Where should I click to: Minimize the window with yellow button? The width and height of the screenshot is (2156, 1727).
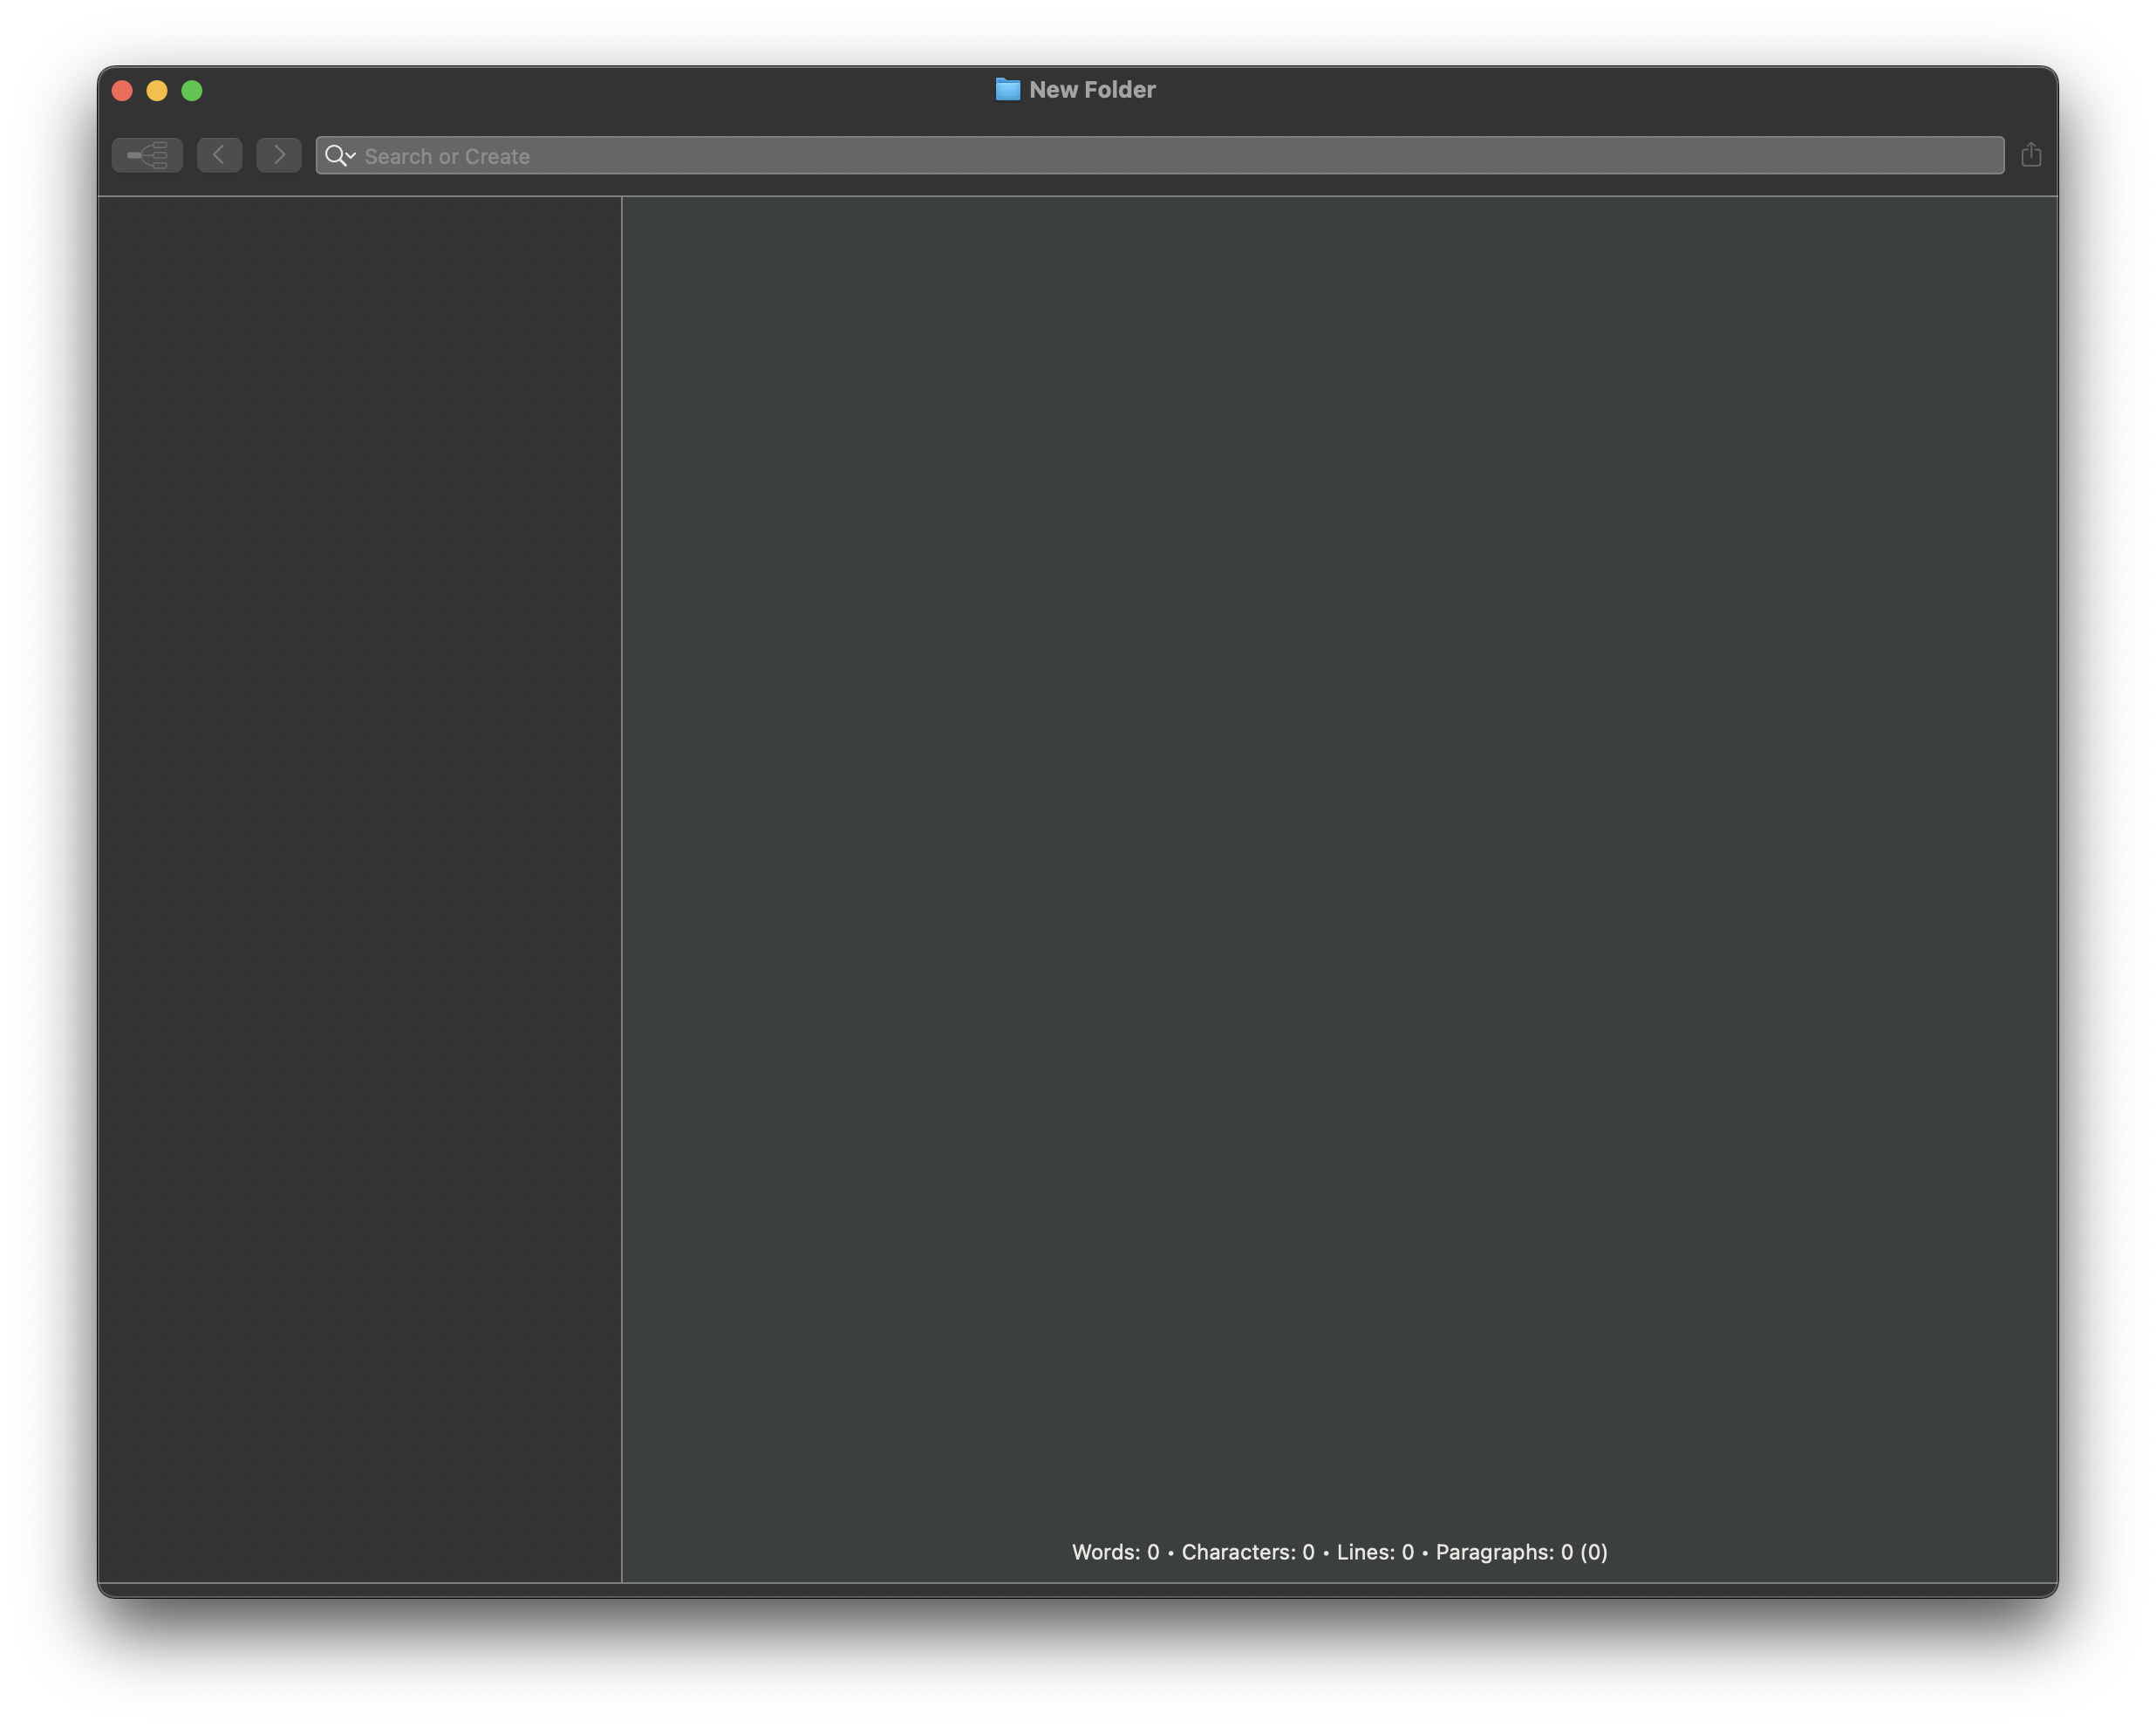(x=157, y=91)
